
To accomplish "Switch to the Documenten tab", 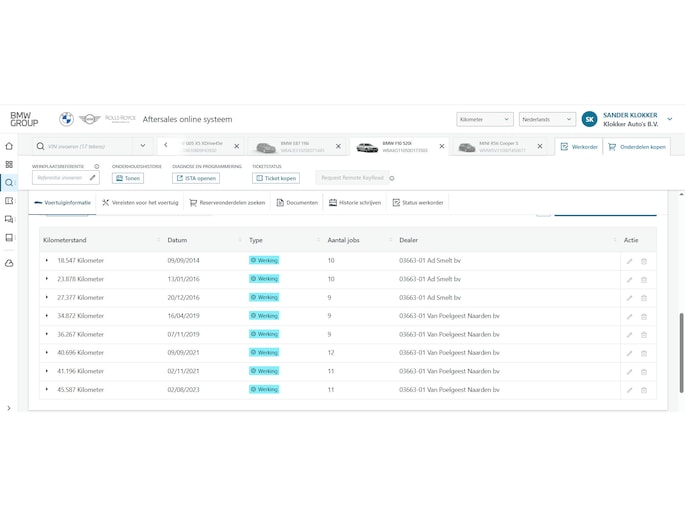I will tap(297, 203).
